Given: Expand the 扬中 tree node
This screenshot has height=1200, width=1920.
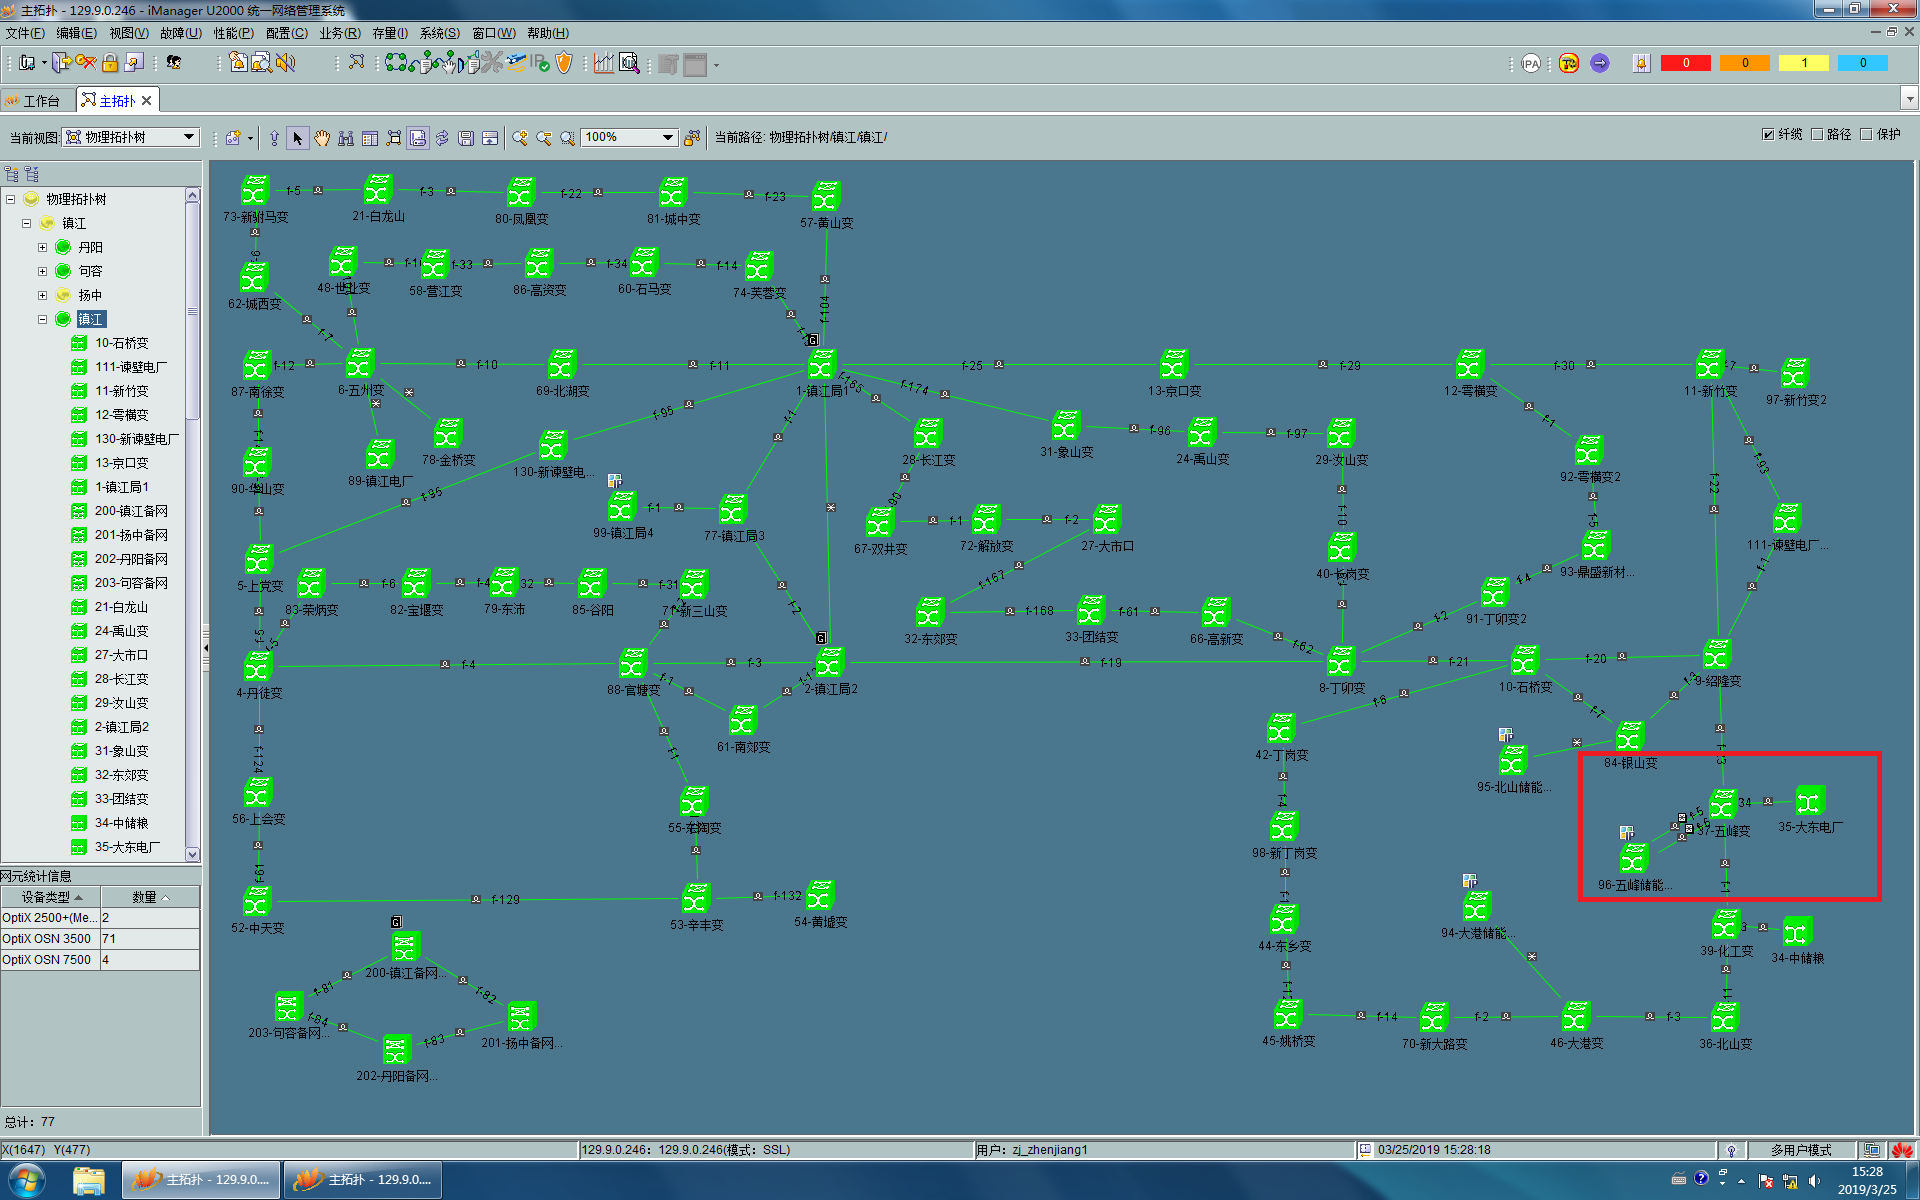Looking at the screenshot, I should (x=42, y=295).
